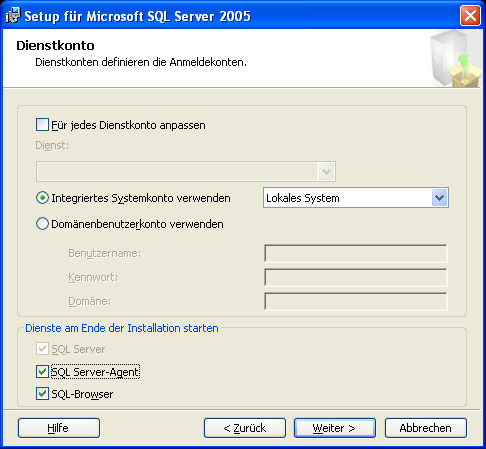Cancel setup with Abbrechen button
The width and height of the screenshot is (486, 449).
426,428
